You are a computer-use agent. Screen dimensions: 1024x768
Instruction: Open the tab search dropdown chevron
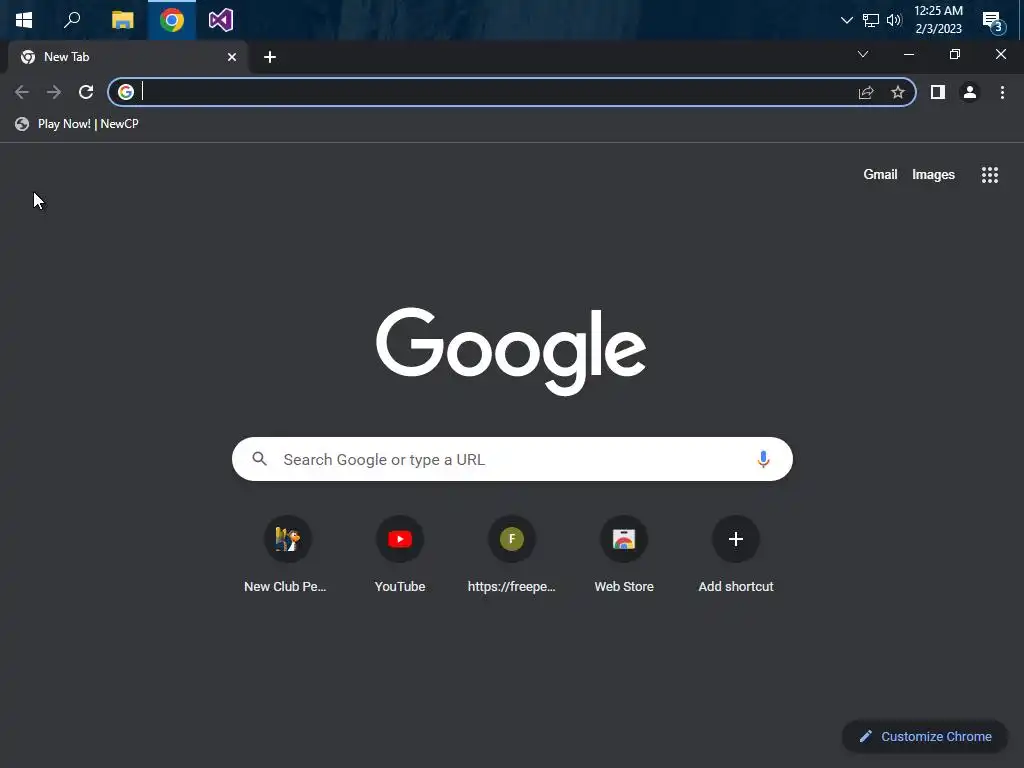pyautogui.click(x=863, y=54)
